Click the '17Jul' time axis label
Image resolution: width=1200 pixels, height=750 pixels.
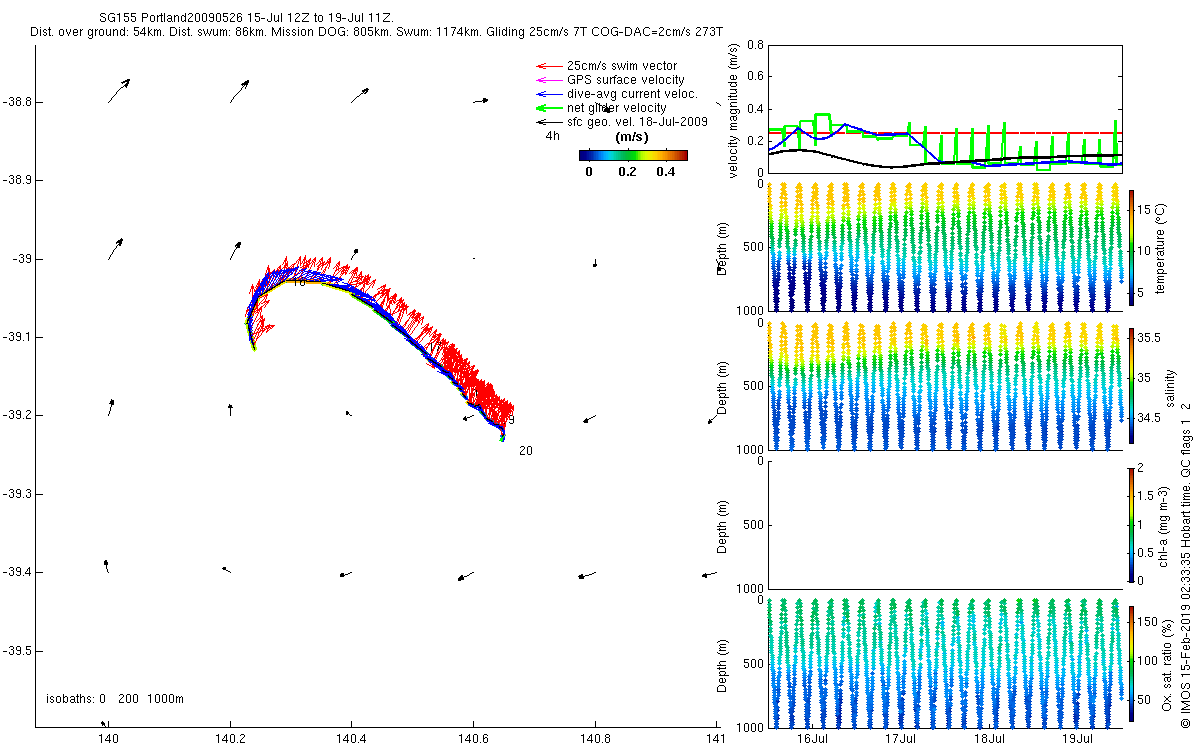901,739
